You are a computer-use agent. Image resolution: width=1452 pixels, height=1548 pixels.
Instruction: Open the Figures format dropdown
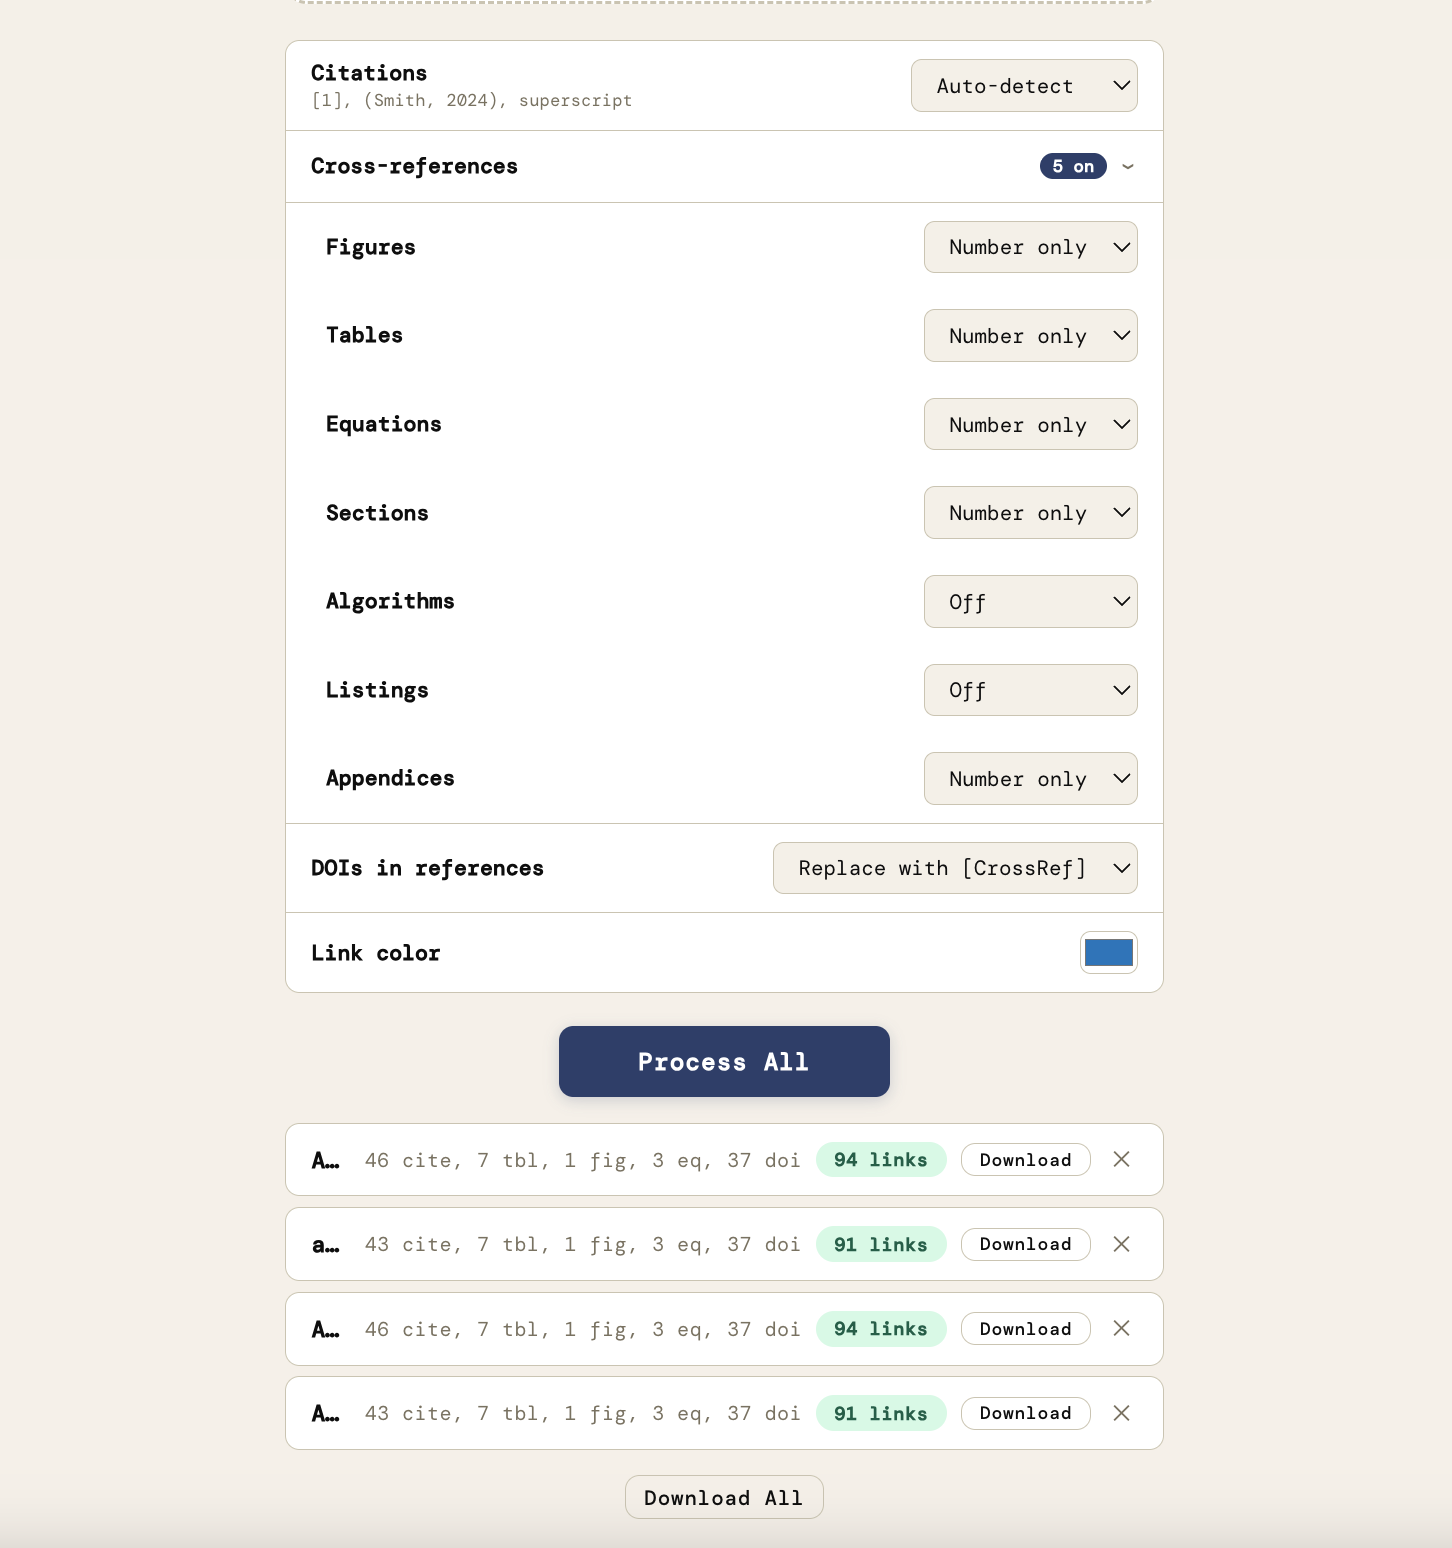pyautogui.click(x=1030, y=247)
